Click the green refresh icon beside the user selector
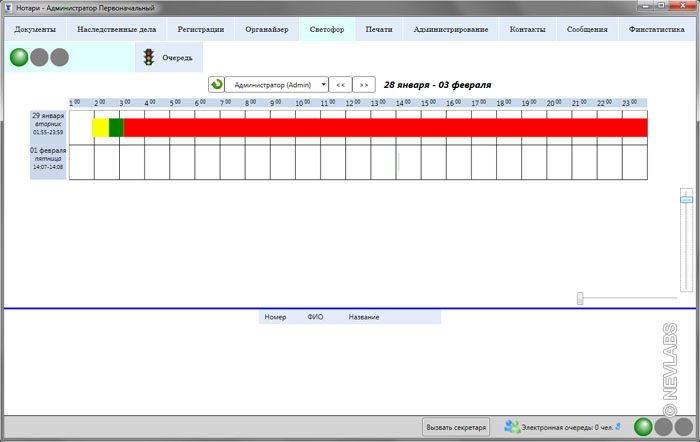The width and height of the screenshot is (700, 442). pyautogui.click(x=216, y=85)
